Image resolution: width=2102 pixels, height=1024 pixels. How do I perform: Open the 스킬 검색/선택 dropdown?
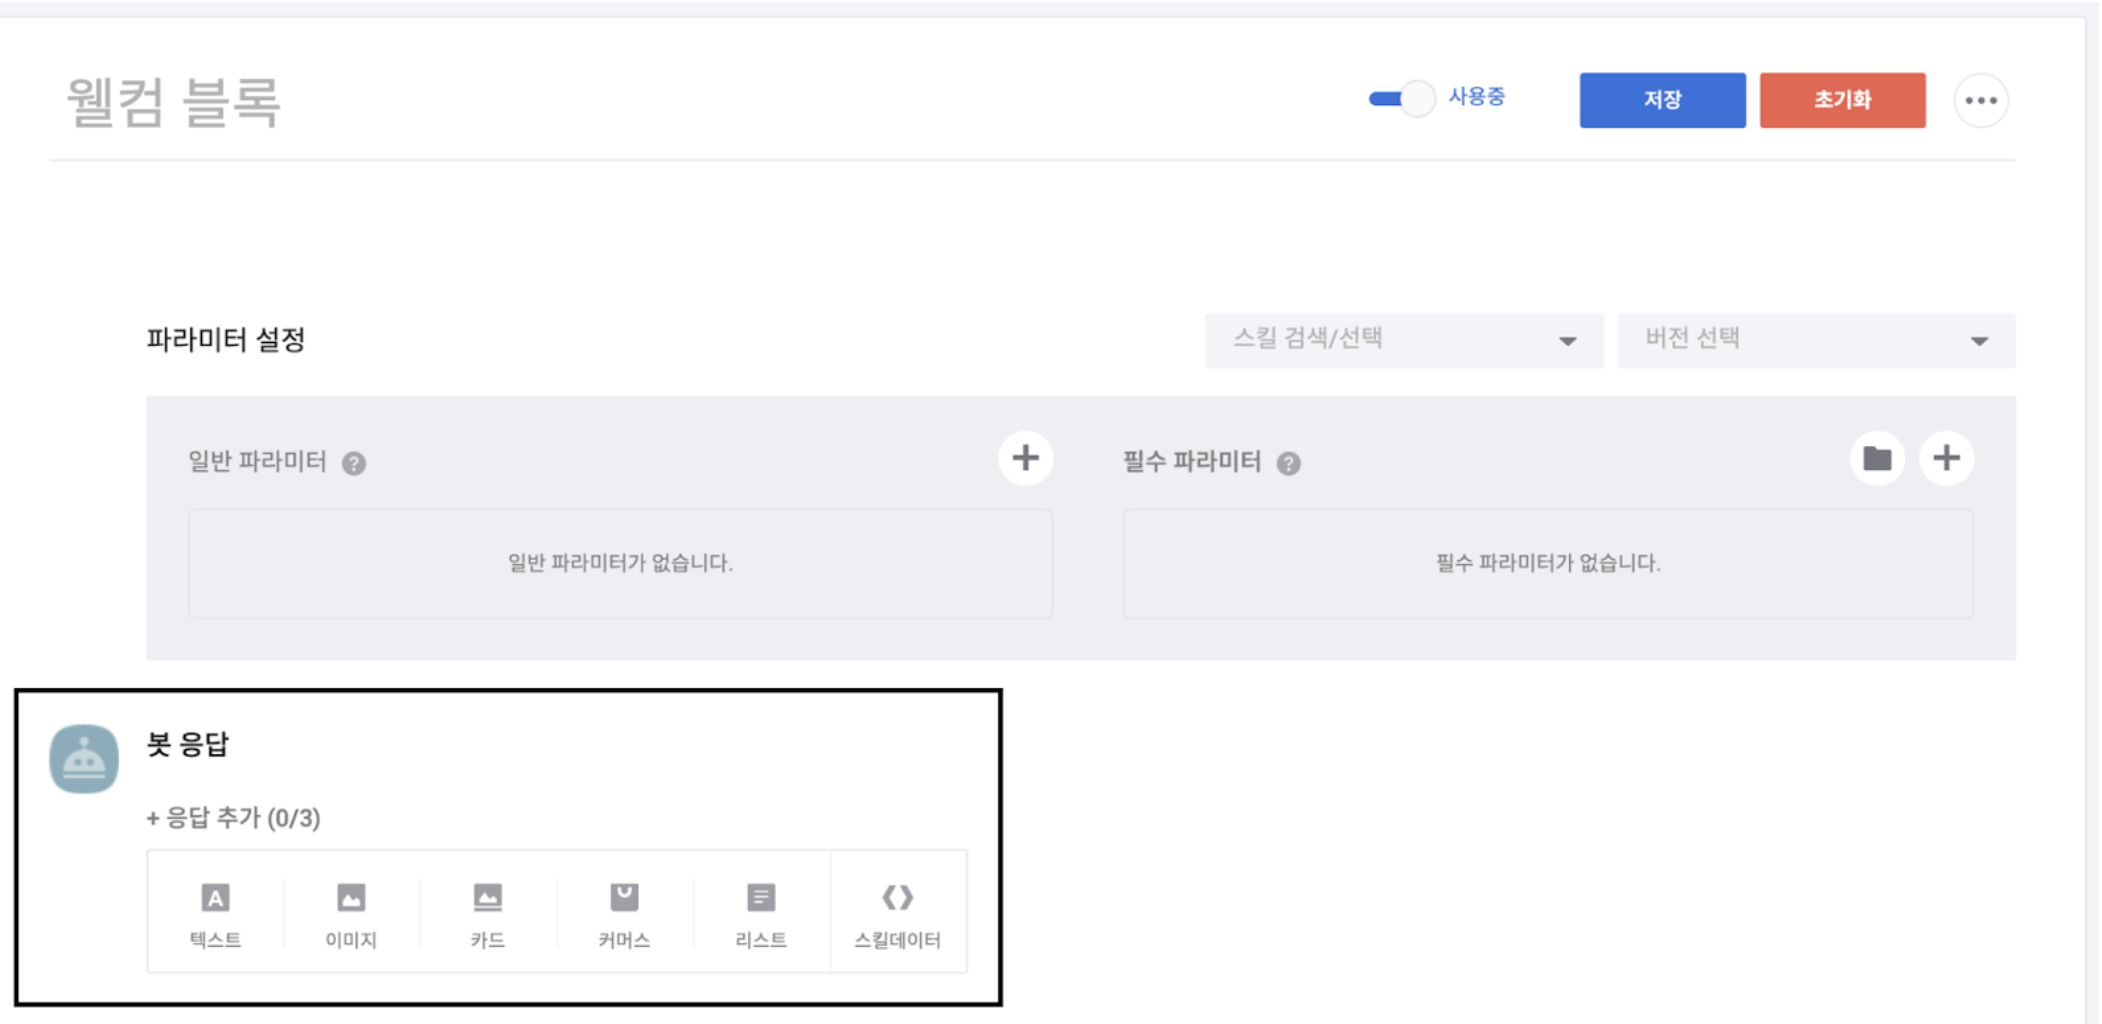click(1403, 340)
